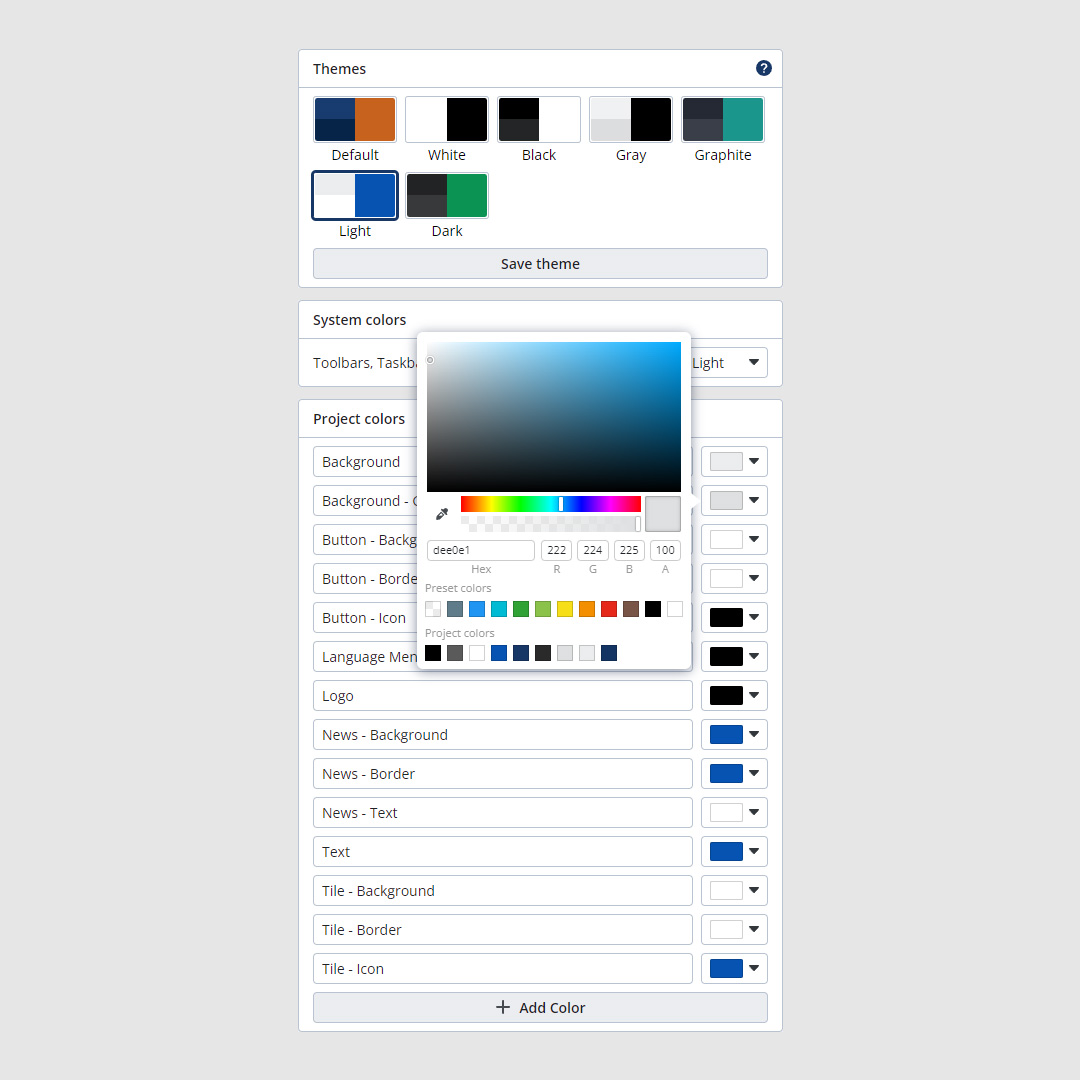This screenshot has width=1080, height=1080.
Task: Select the yellow preset color swatch
Action: pyautogui.click(x=565, y=609)
